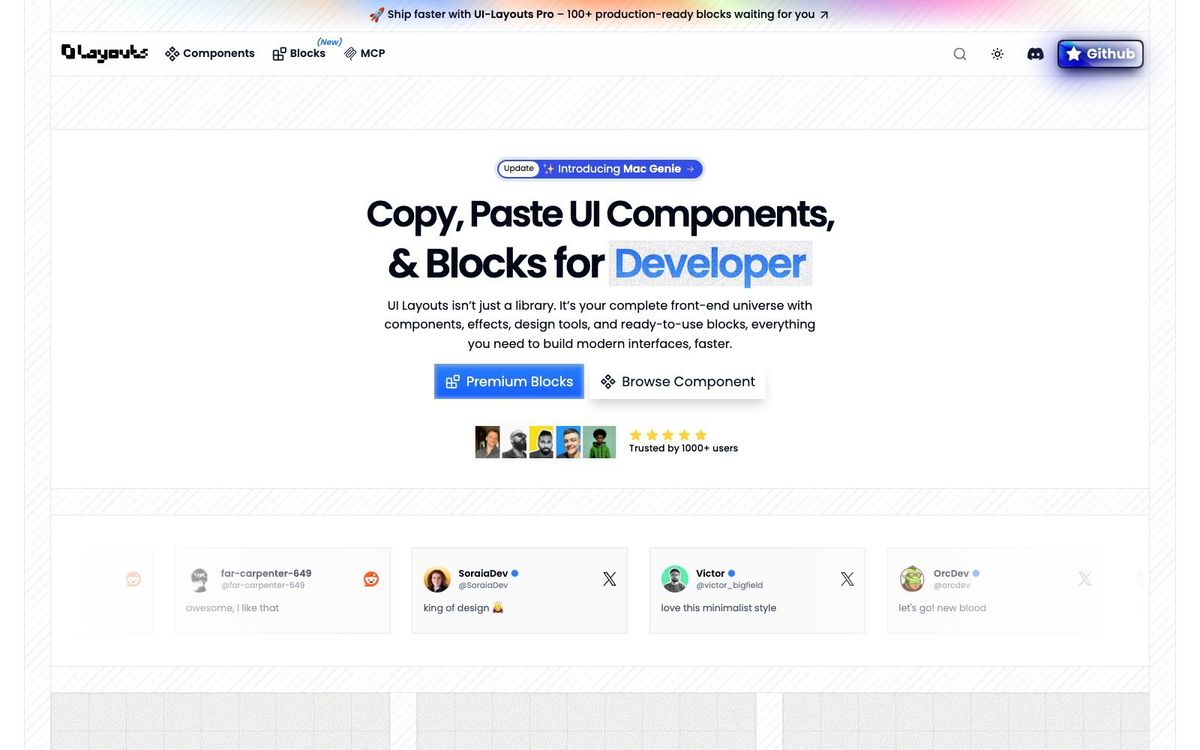Click the MCP nav icon

pyautogui.click(x=350, y=53)
